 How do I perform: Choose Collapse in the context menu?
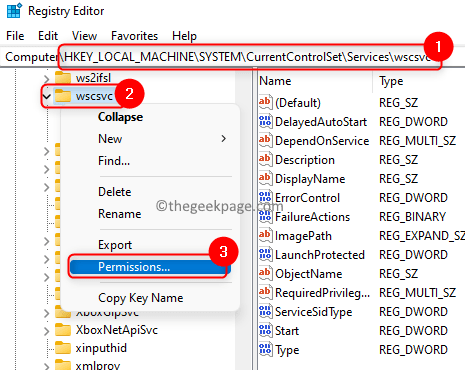pos(120,117)
